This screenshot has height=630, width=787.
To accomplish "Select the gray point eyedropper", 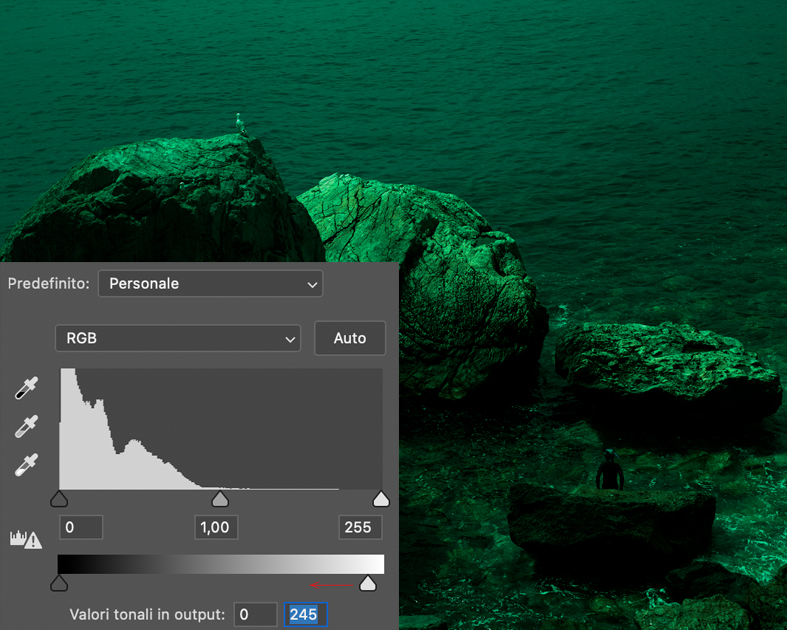I will (26, 426).
